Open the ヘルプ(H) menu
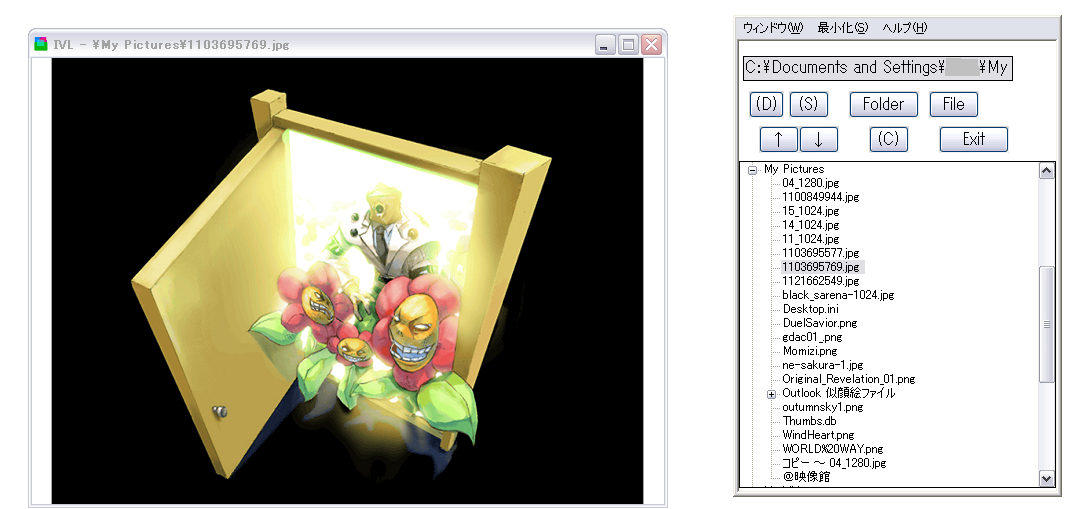1077x509 pixels. pos(905,28)
